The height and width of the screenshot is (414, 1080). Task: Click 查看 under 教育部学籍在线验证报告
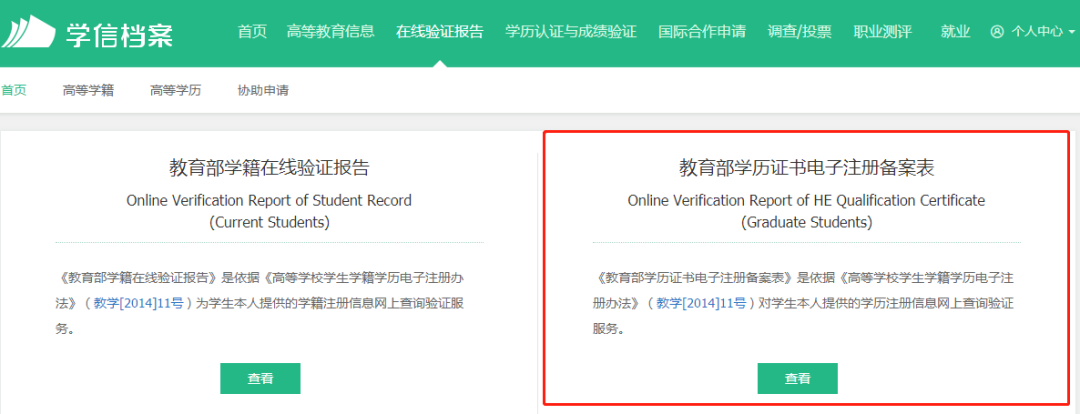click(x=260, y=378)
